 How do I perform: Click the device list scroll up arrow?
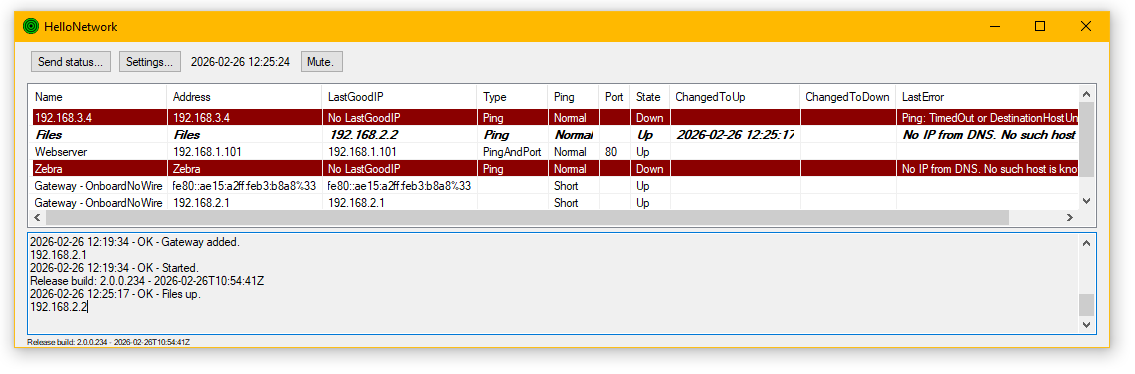point(1086,93)
